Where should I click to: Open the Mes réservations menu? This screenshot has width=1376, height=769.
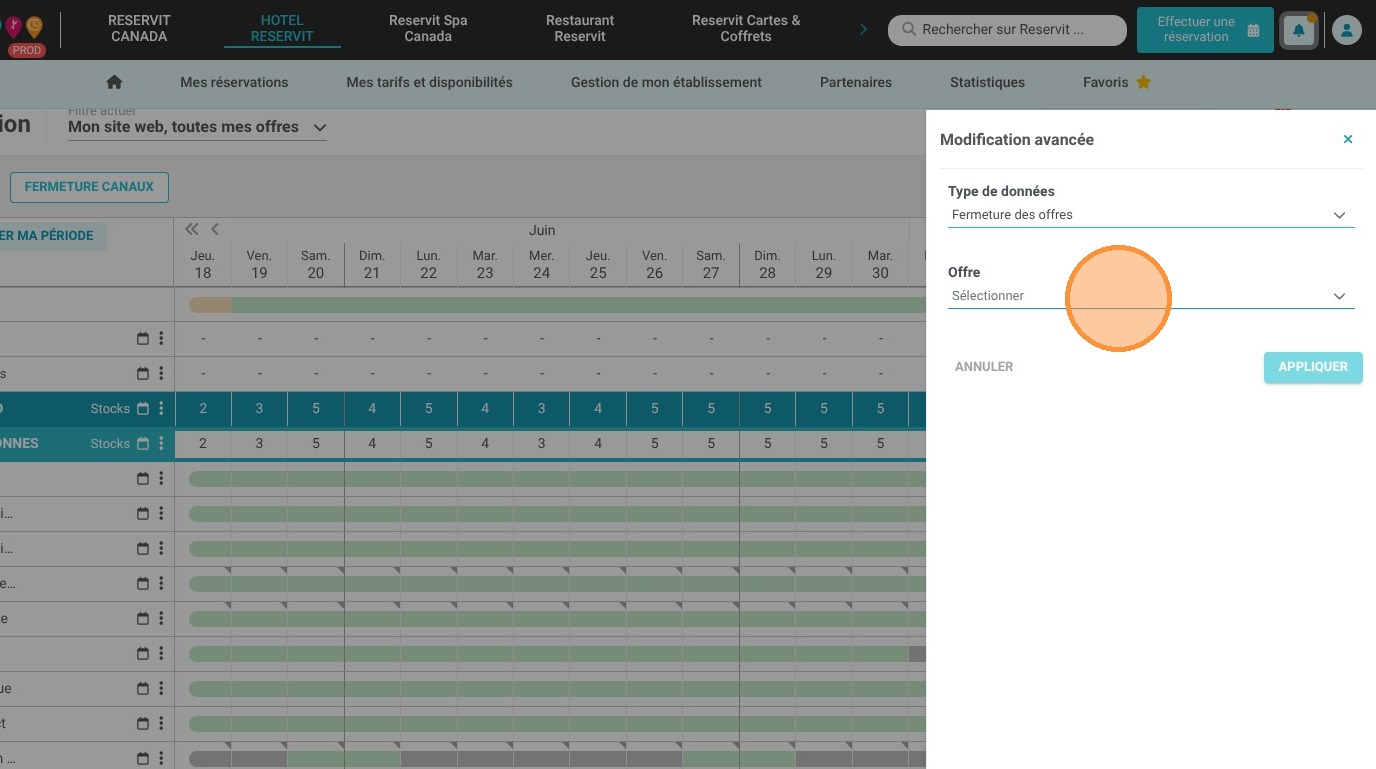(x=234, y=82)
